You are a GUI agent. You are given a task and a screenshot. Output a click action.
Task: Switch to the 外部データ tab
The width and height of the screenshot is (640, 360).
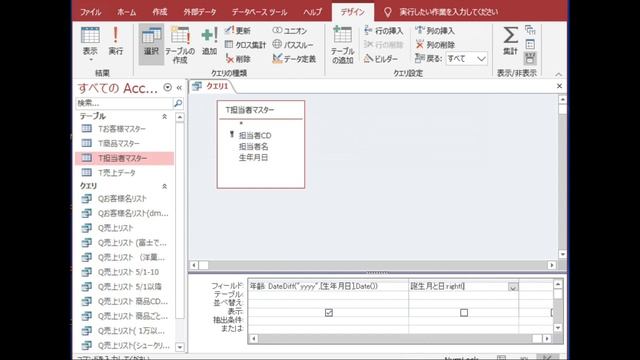[200, 12]
